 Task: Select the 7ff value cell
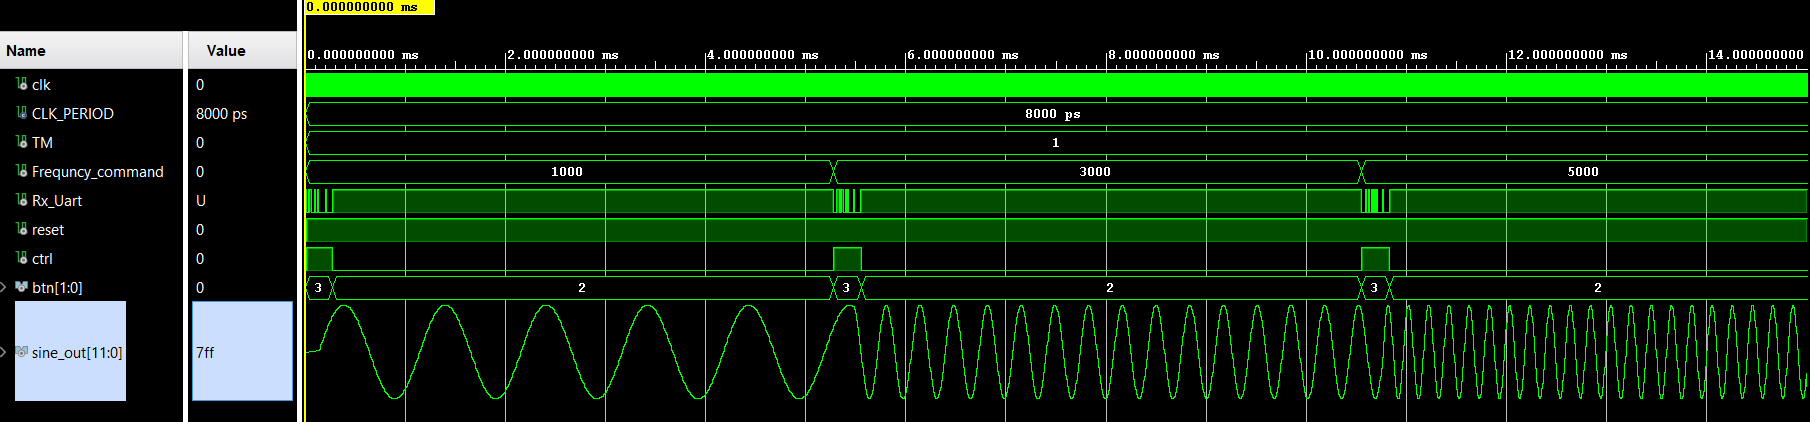click(x=242, y=351)
